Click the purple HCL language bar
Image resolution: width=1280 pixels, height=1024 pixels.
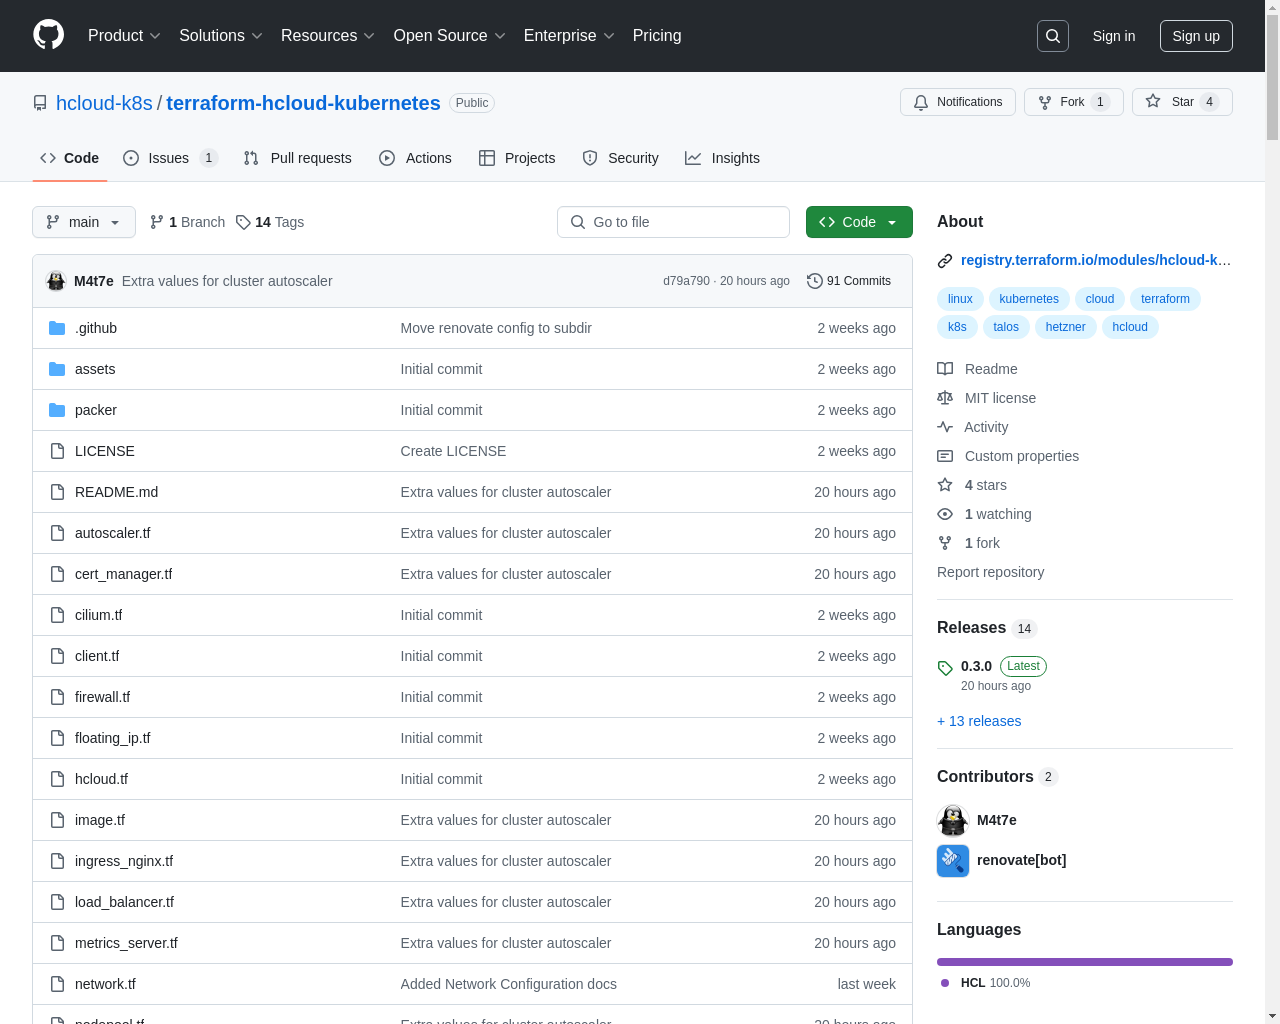point(1085,962)
